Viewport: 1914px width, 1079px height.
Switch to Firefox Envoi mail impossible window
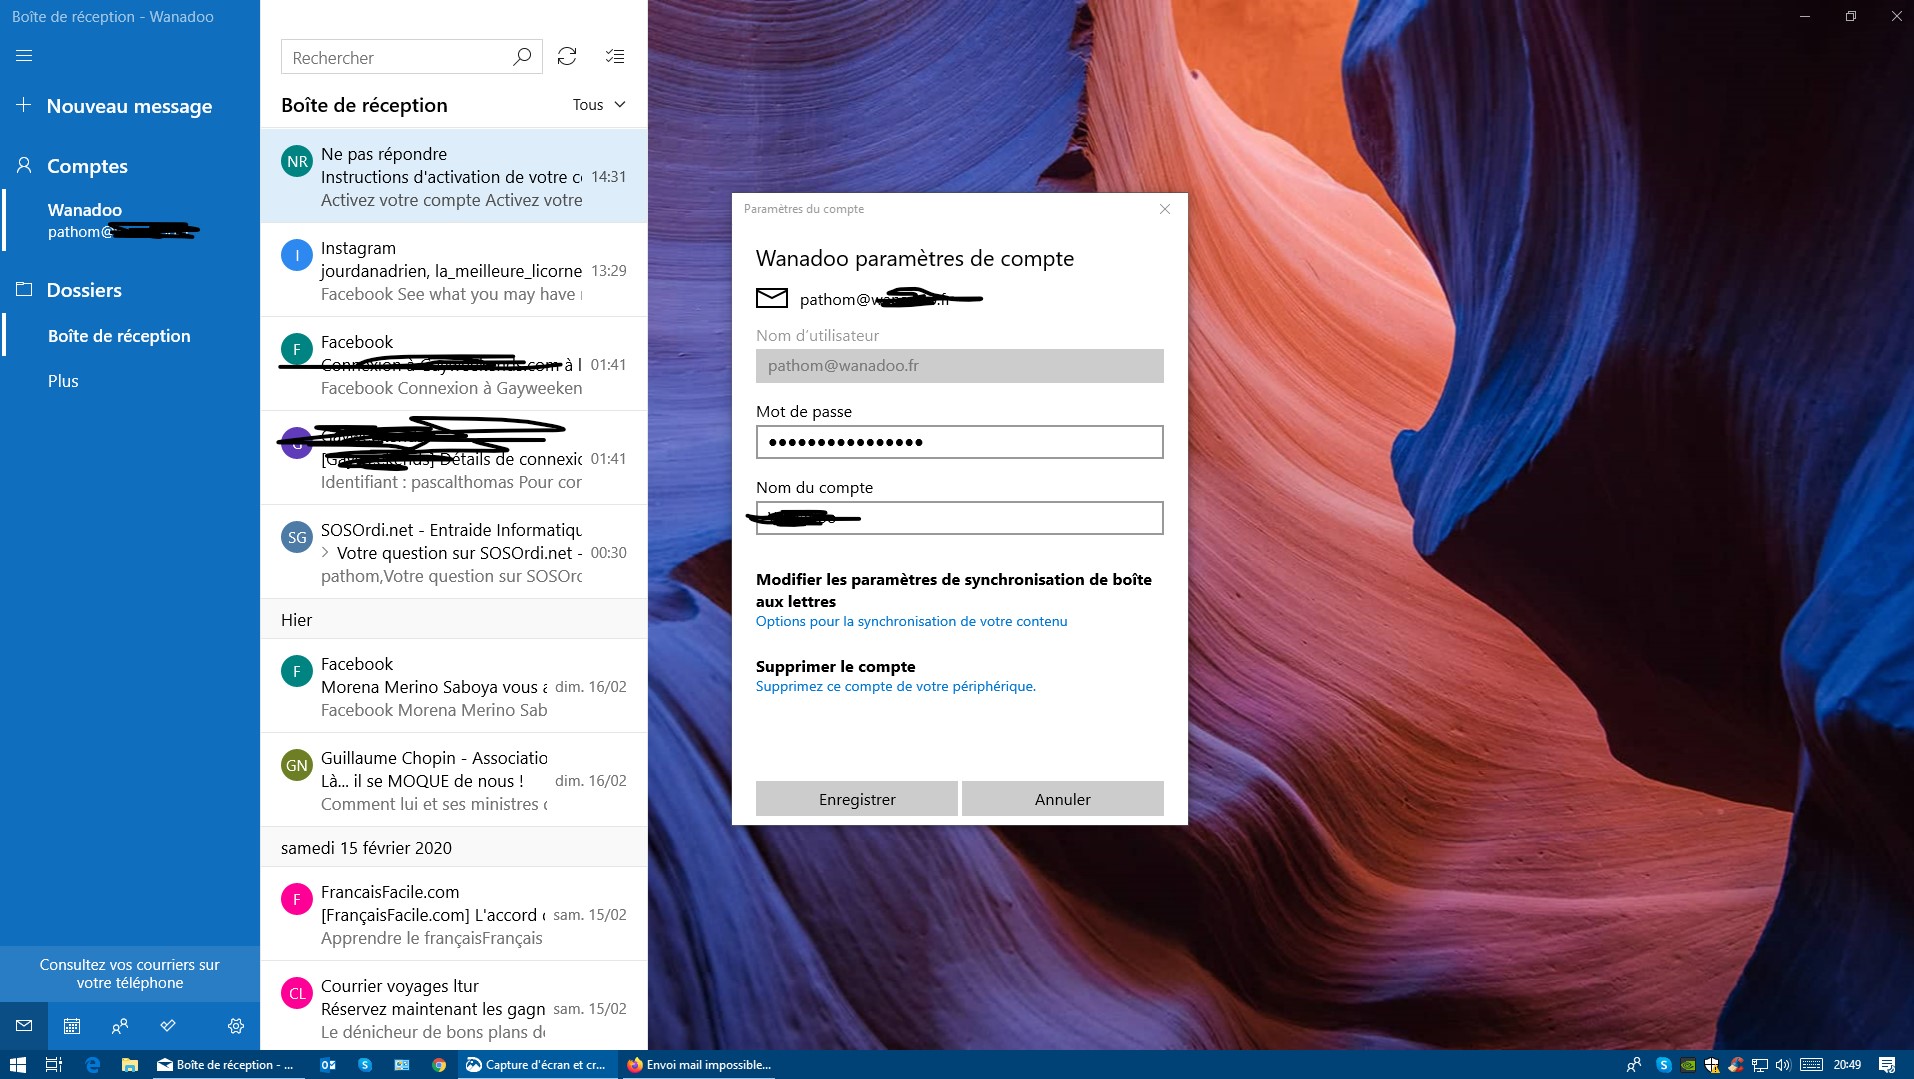point(699,1065)
